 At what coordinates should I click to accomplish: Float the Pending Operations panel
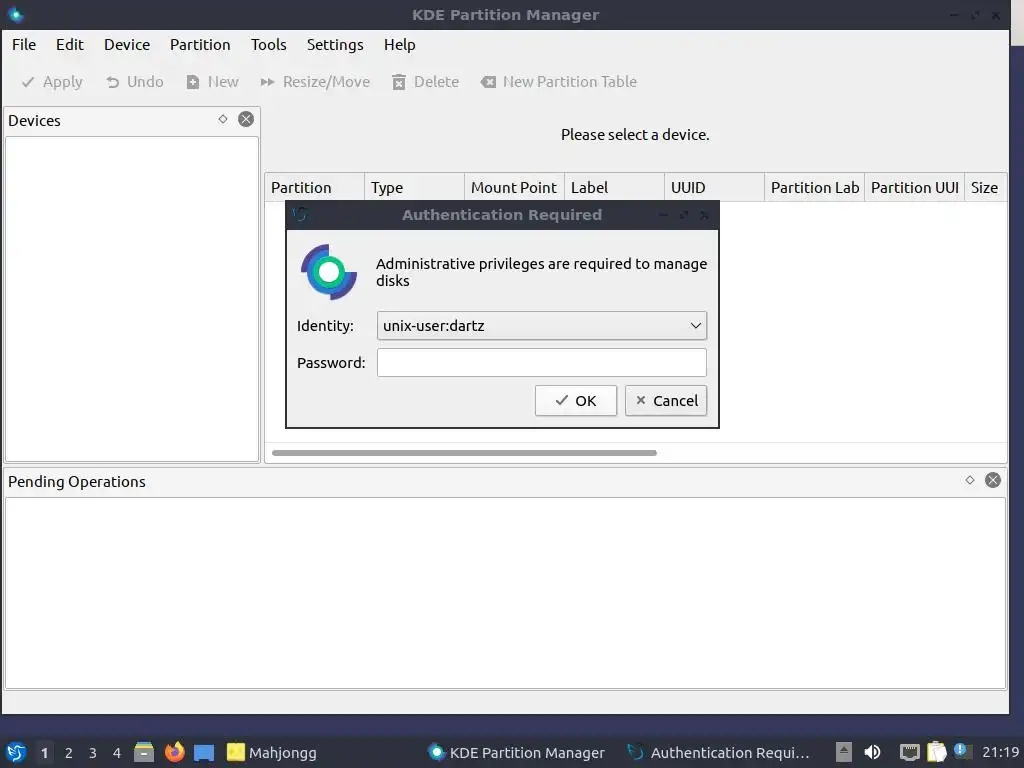click(x=970, y=480)
